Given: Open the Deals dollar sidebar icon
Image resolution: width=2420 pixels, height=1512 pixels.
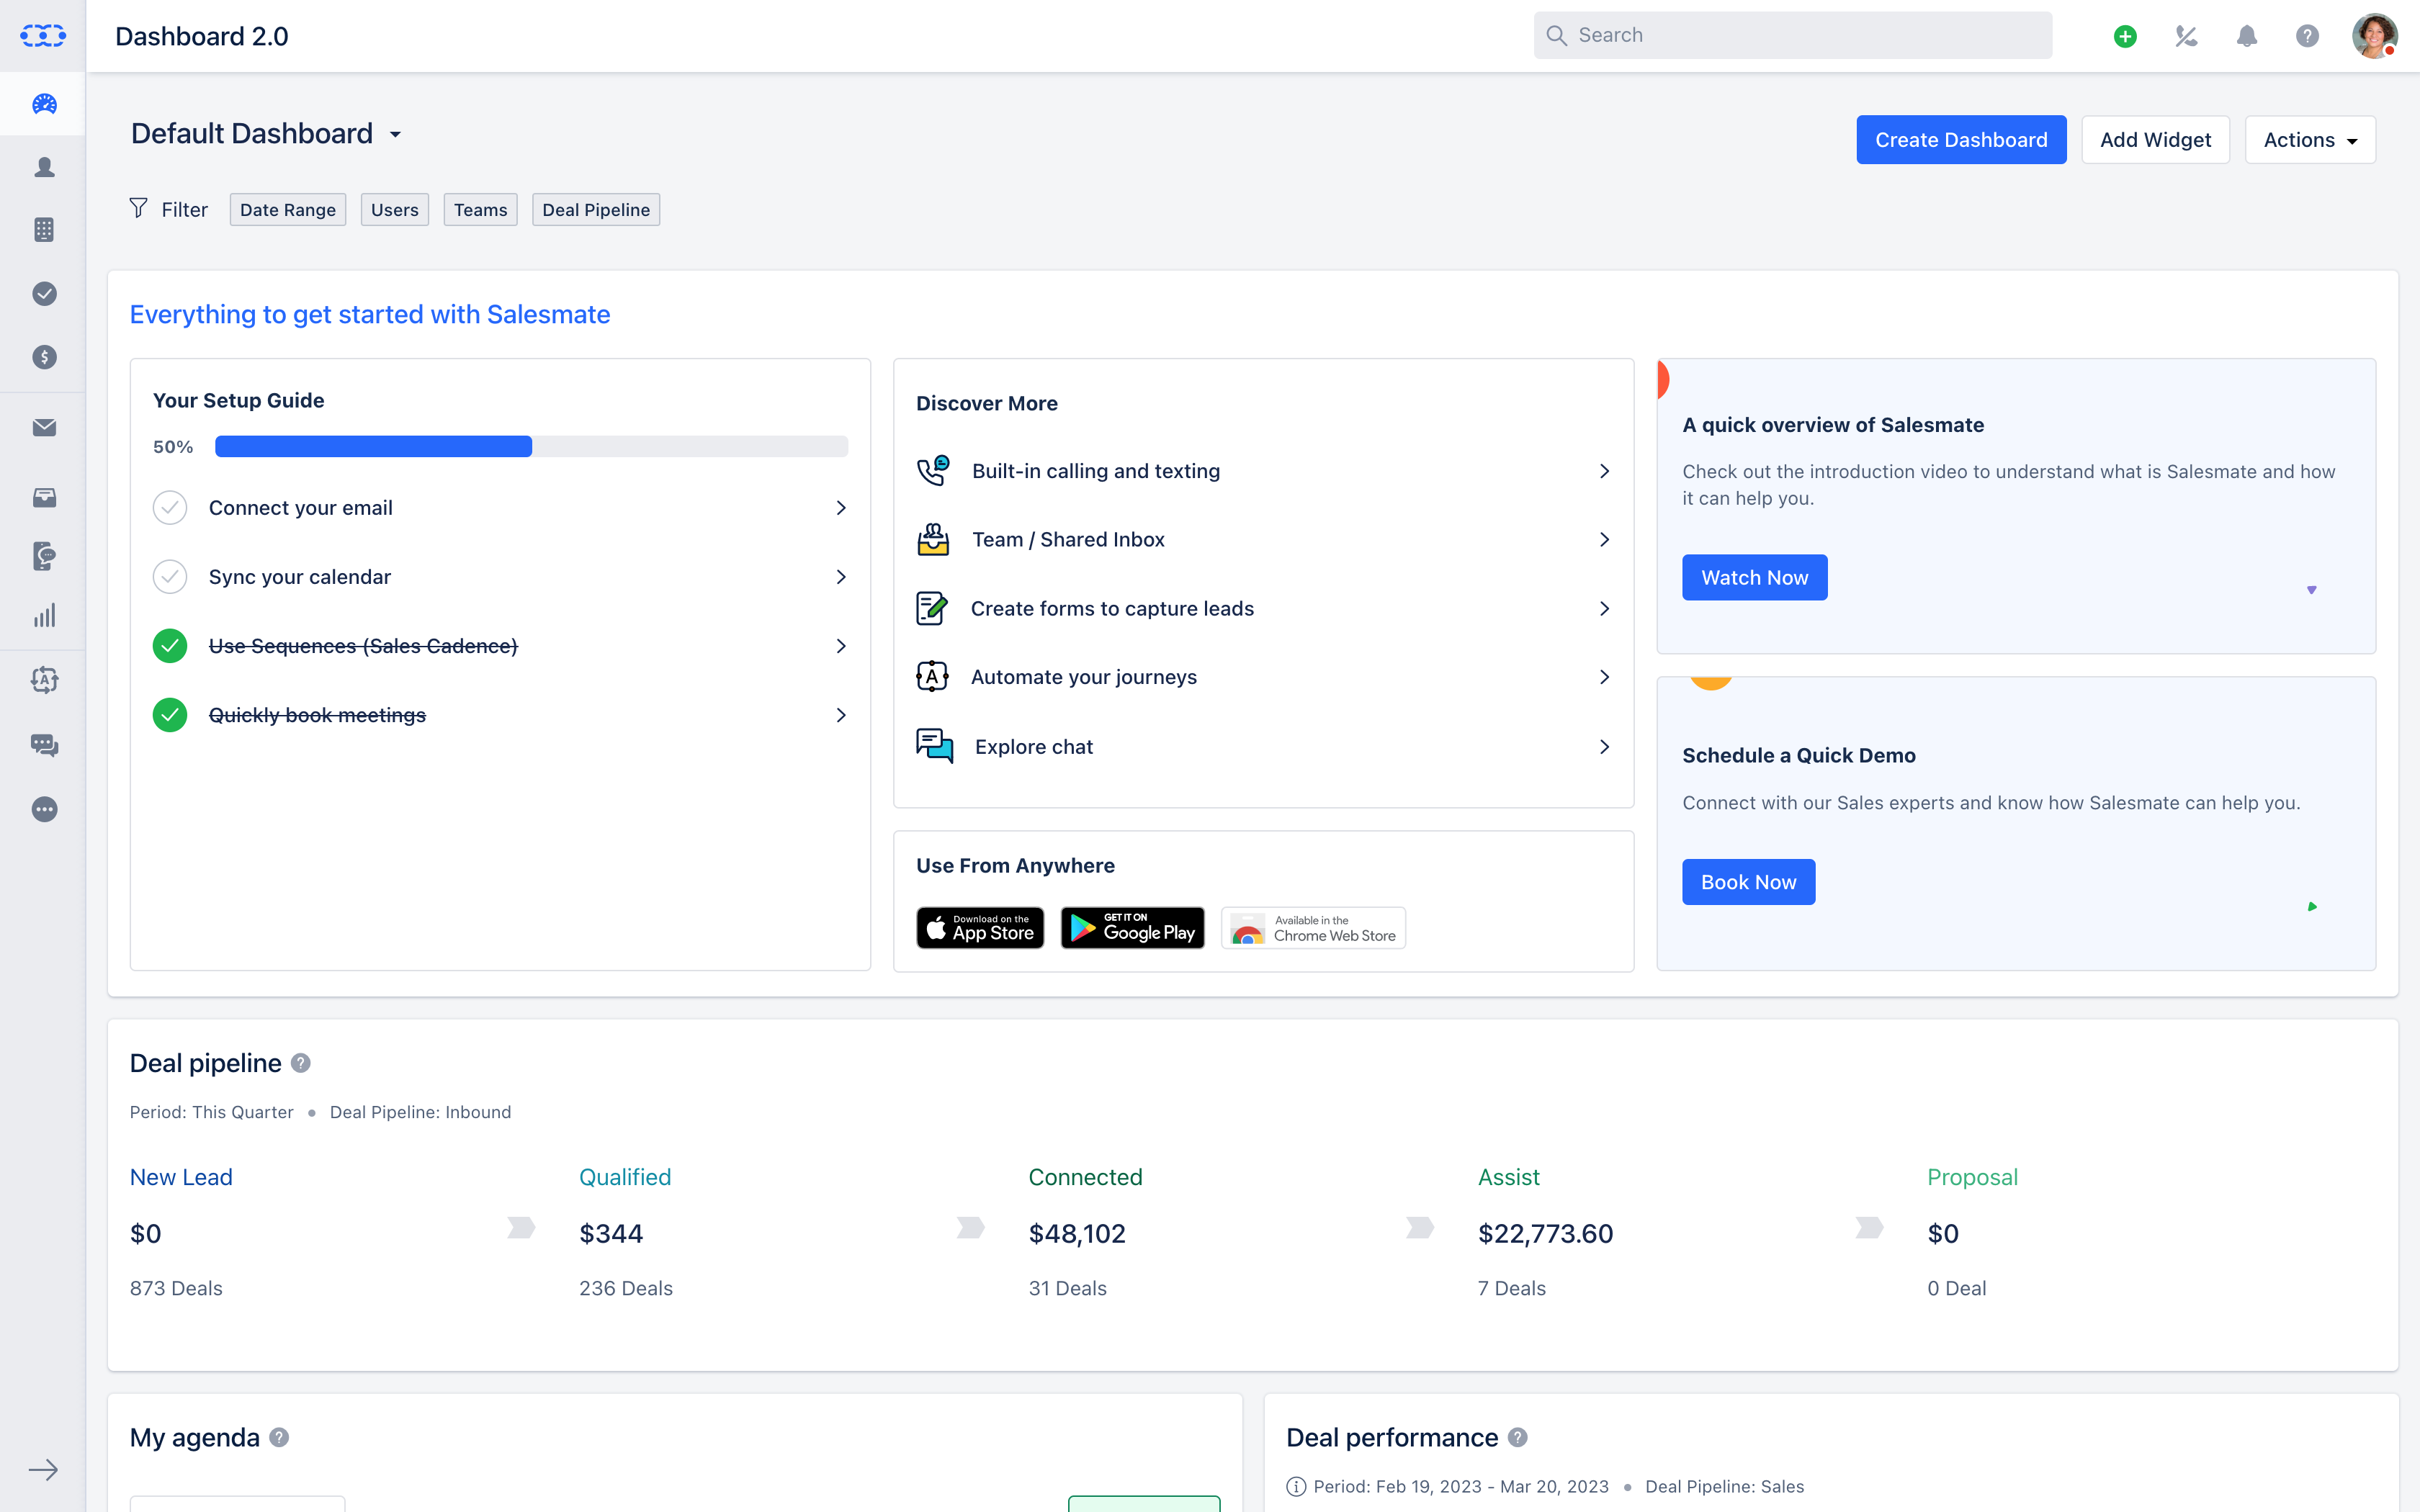Looking at the screenshot, I should click(44, 357).
